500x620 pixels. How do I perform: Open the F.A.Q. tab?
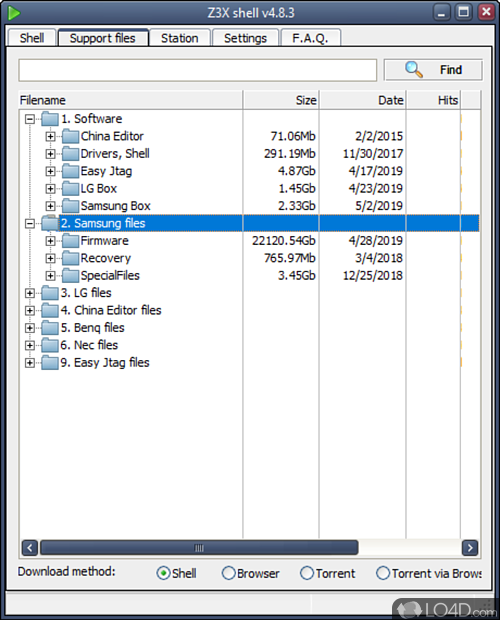pos(310,38)
